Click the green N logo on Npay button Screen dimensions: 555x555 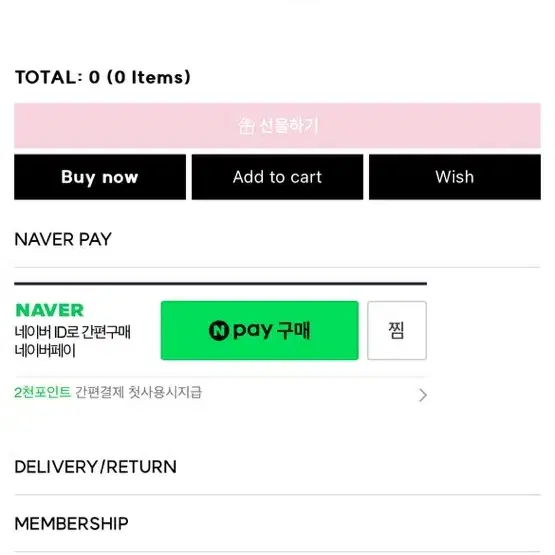(x=218, y=331)
